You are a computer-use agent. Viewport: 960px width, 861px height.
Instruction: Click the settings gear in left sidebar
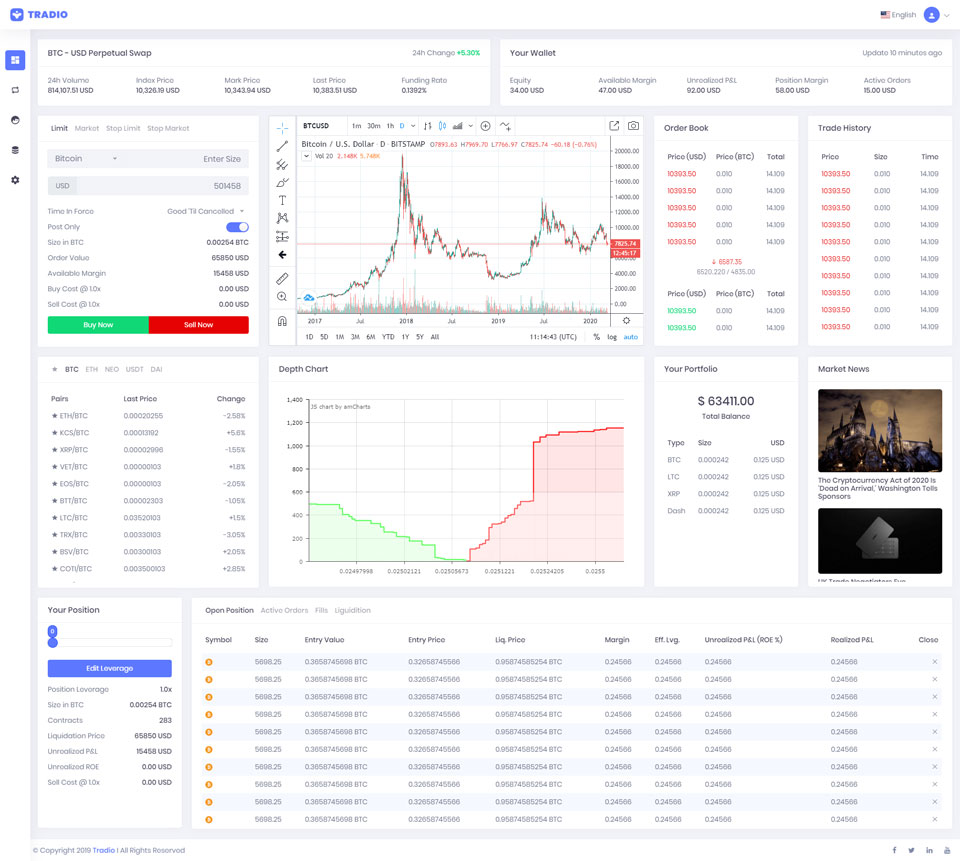click(15, 180)
